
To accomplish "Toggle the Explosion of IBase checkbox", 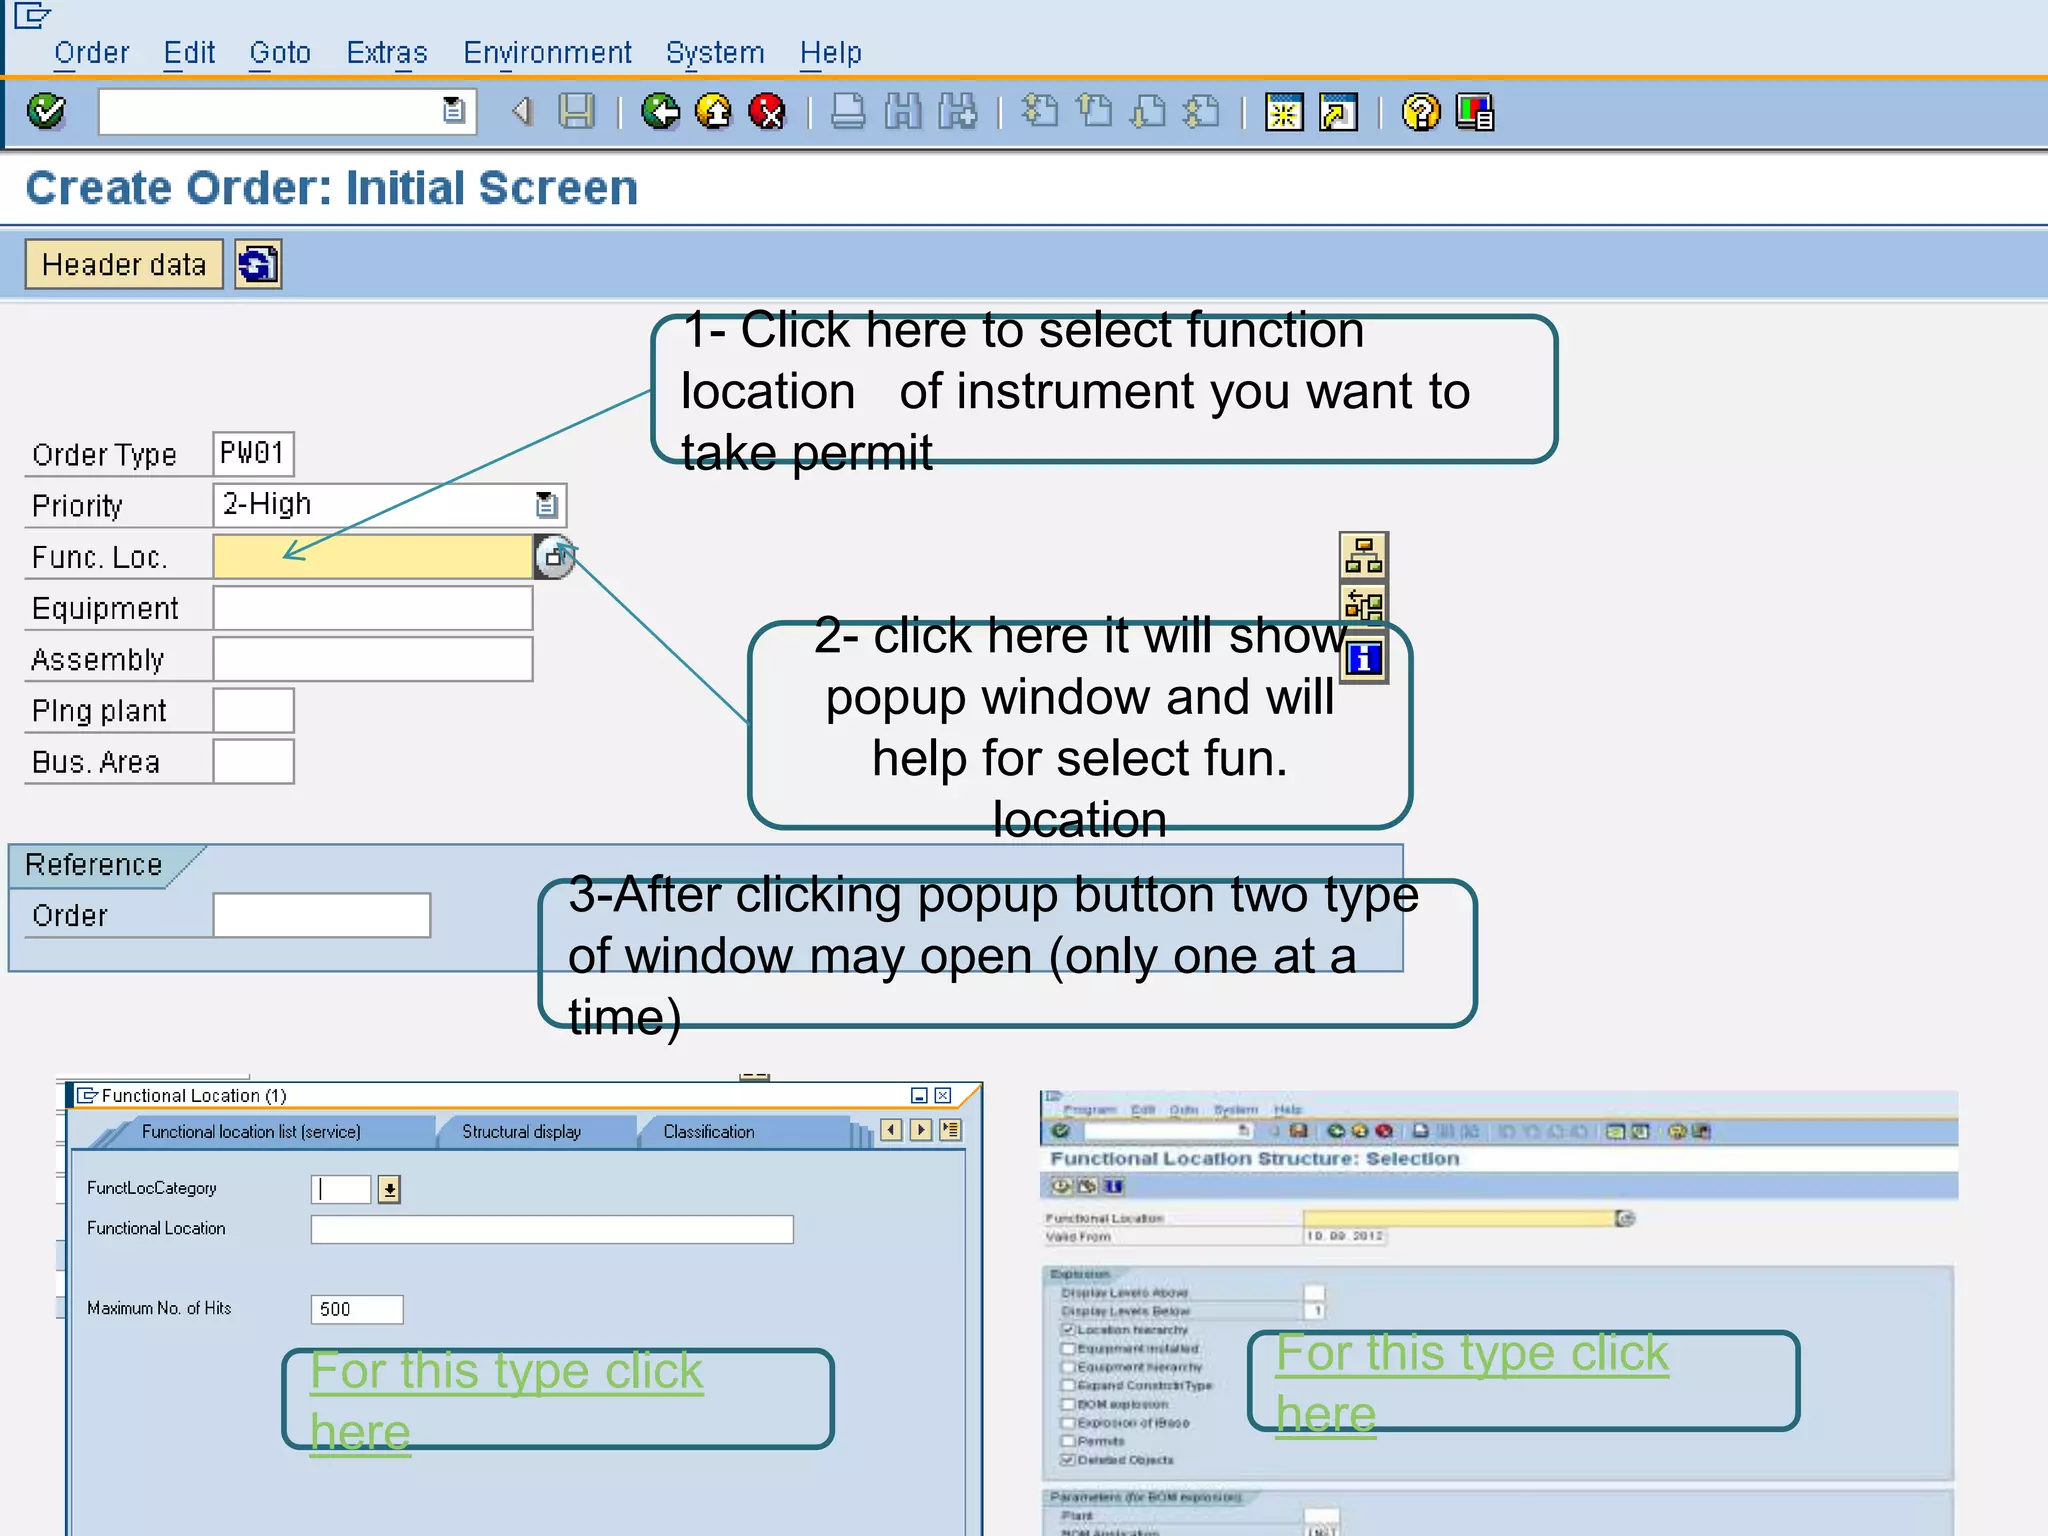I will (x=1068, y=1423).
